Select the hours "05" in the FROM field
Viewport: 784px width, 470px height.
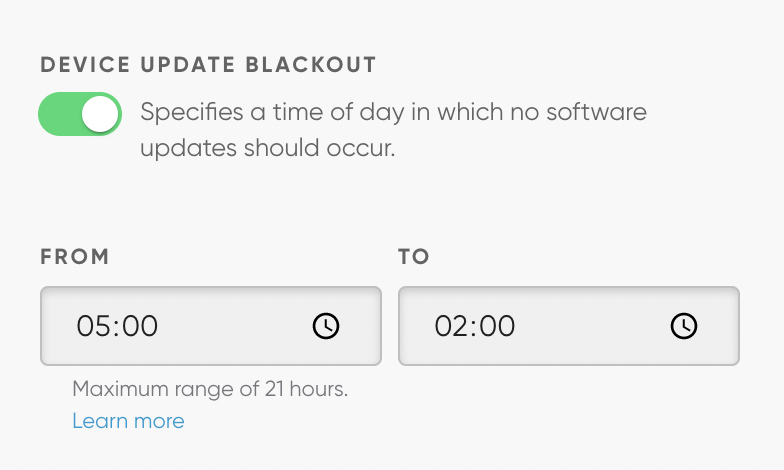[x=91, y=326]
